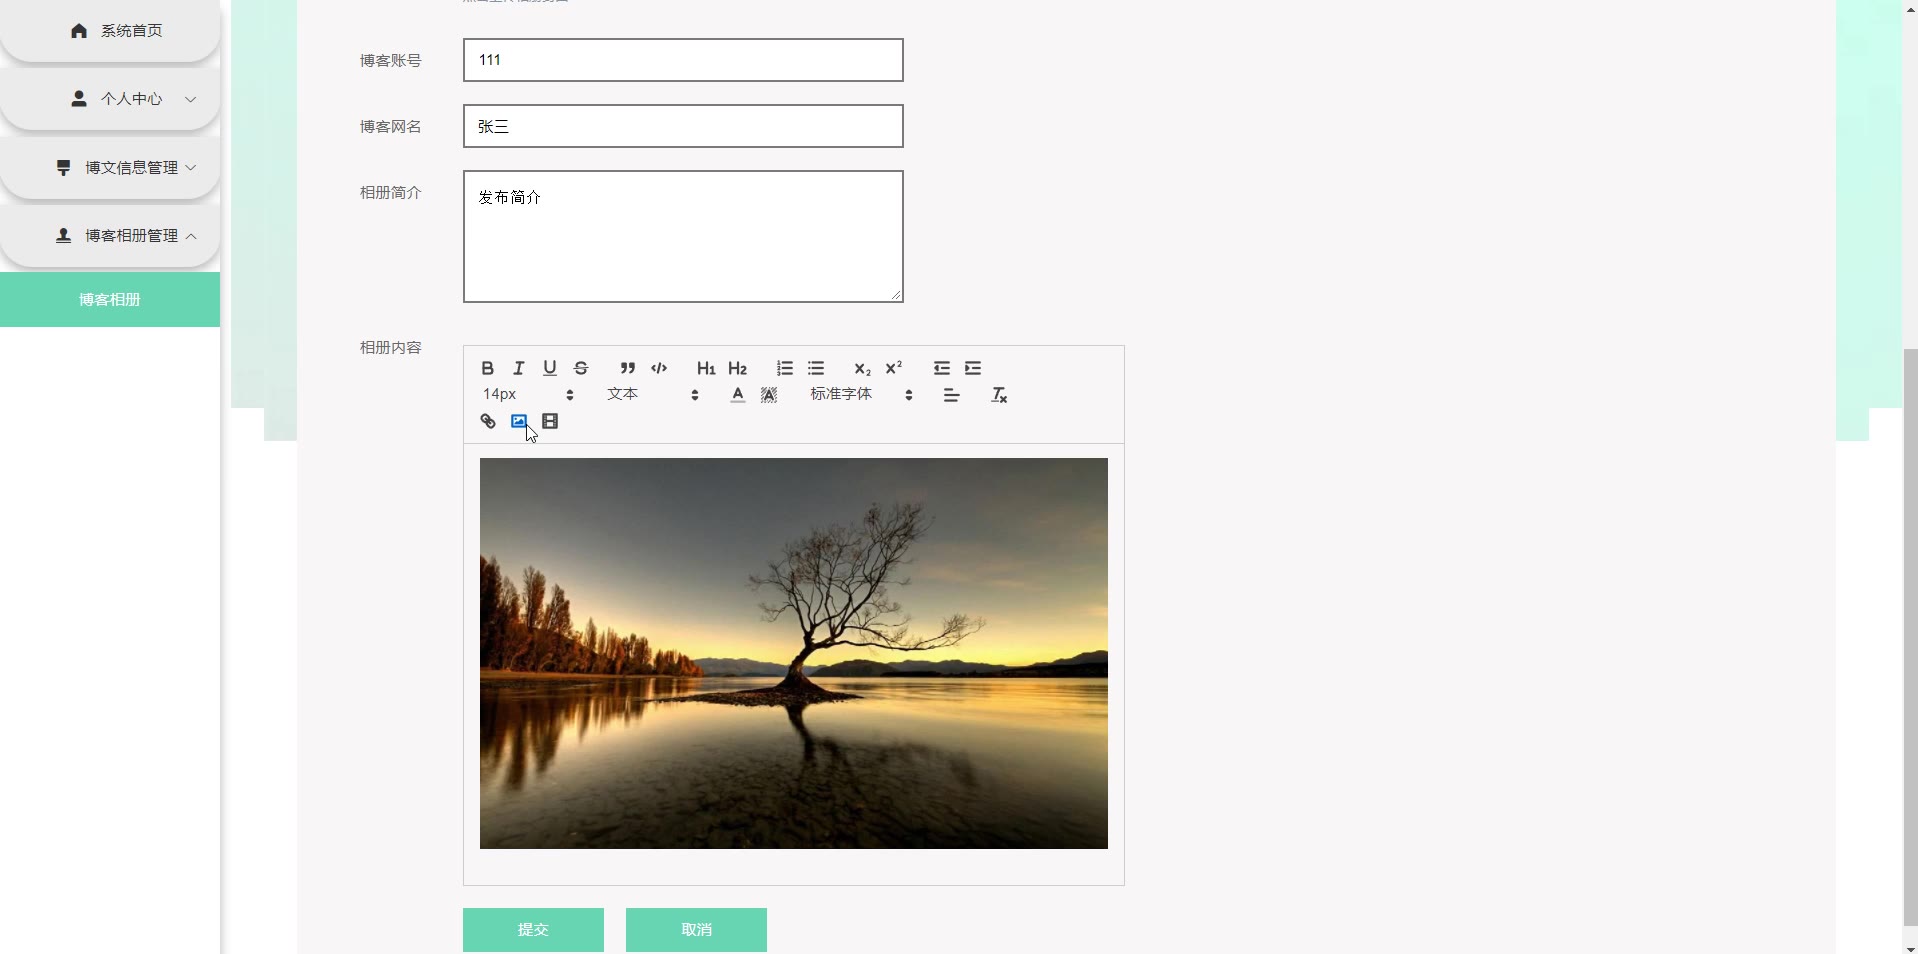Image resolution: width=1918 pixels, height=954 pixels.
Task: Insert a hyperlink
Action: tap(488, 421)
